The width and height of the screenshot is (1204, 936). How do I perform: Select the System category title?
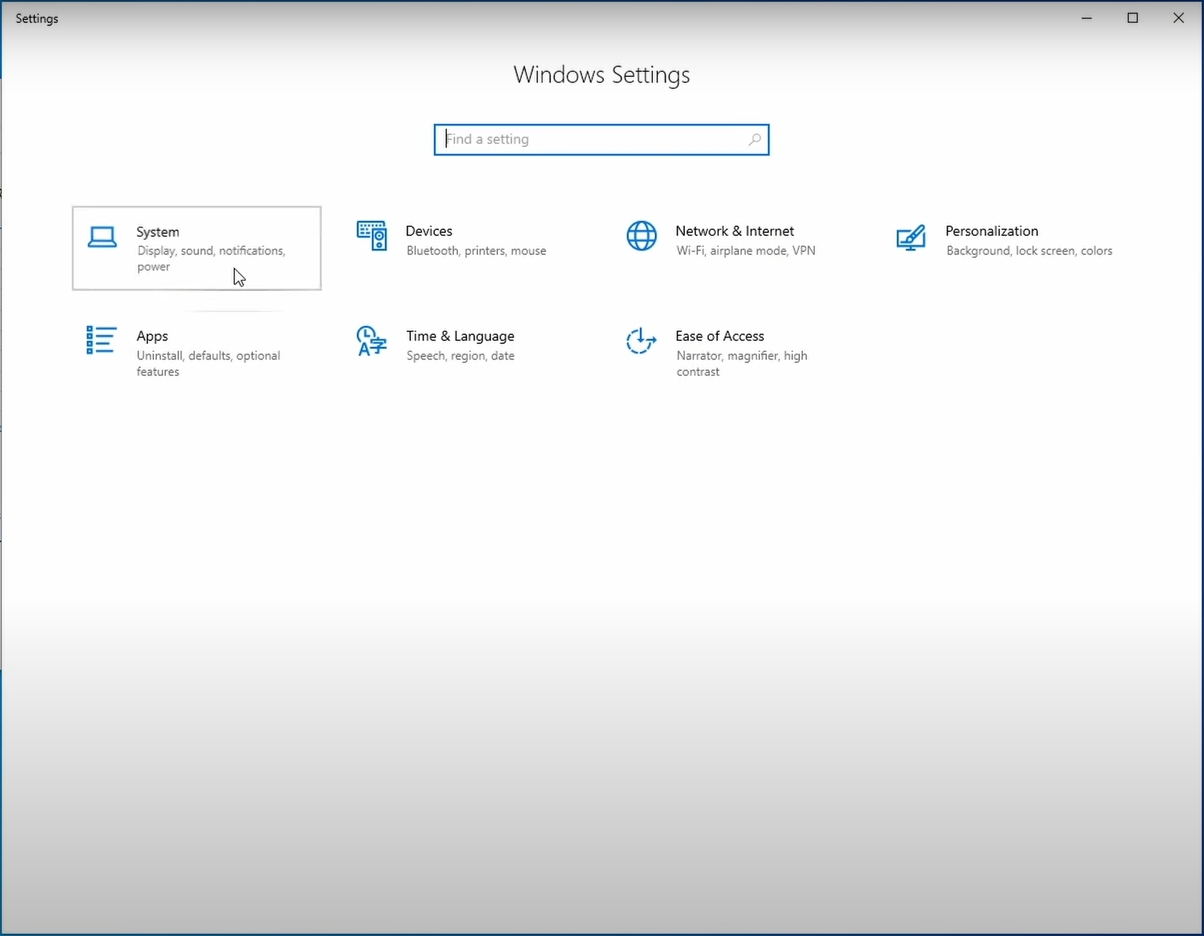(x=158, y=232)
